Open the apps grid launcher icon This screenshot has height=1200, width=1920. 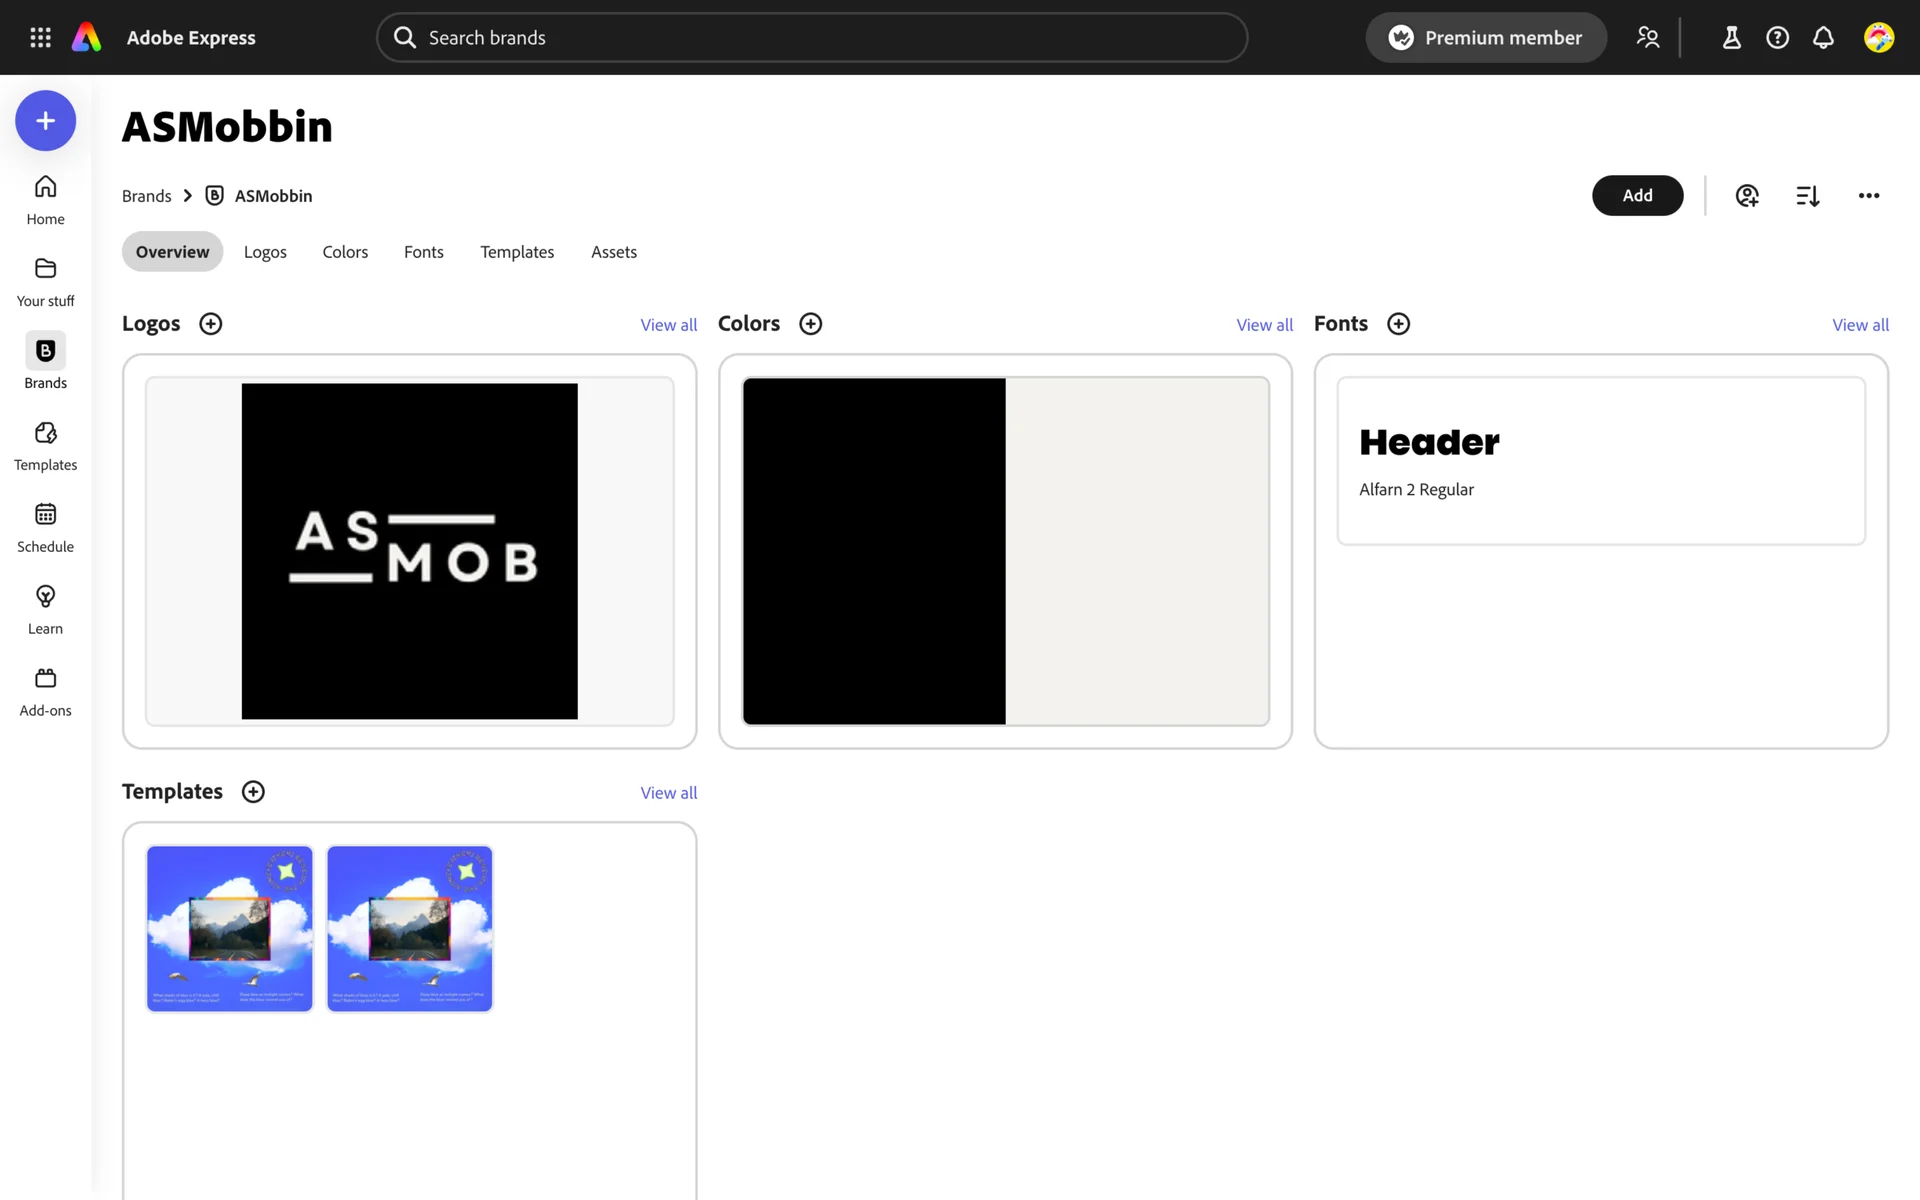tap(40, 37)
